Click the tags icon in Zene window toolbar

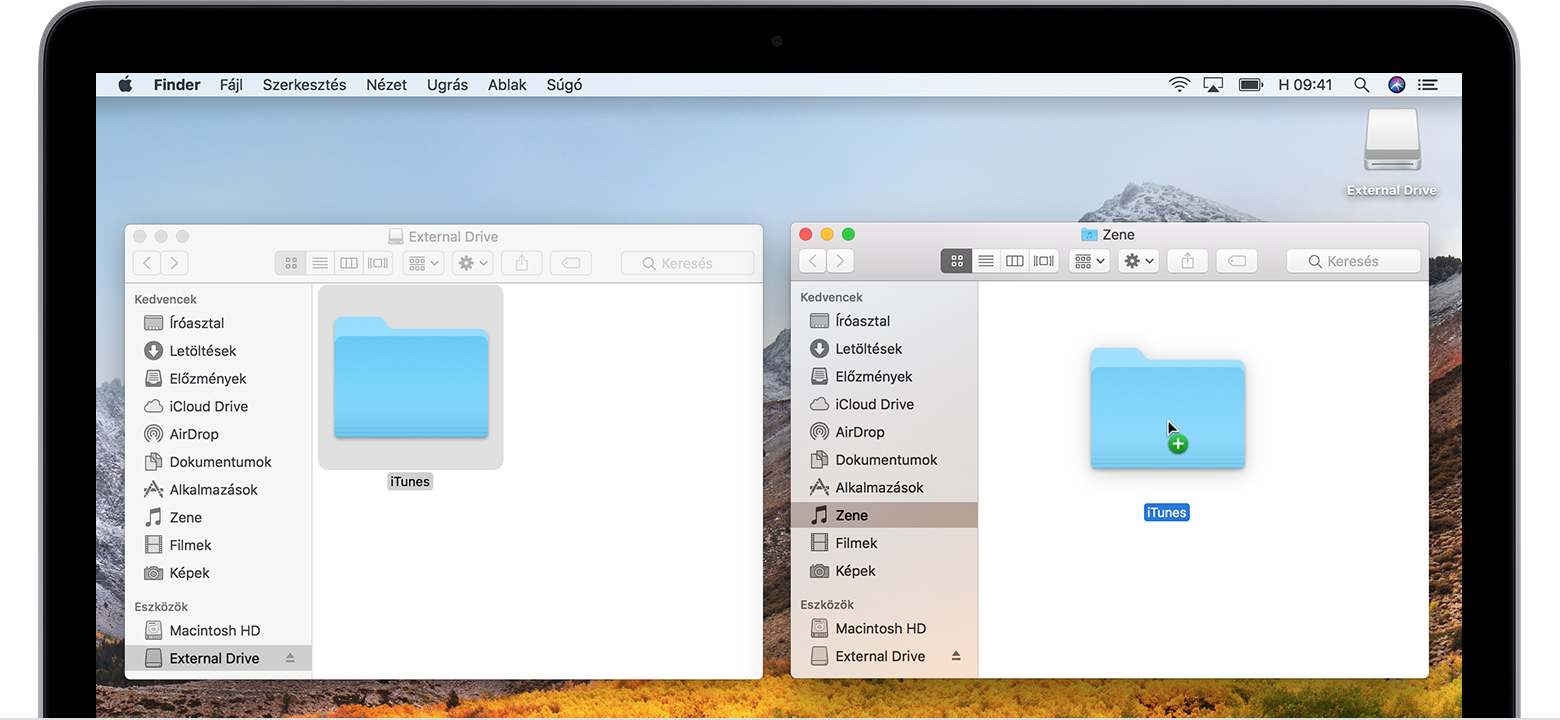1236,261
